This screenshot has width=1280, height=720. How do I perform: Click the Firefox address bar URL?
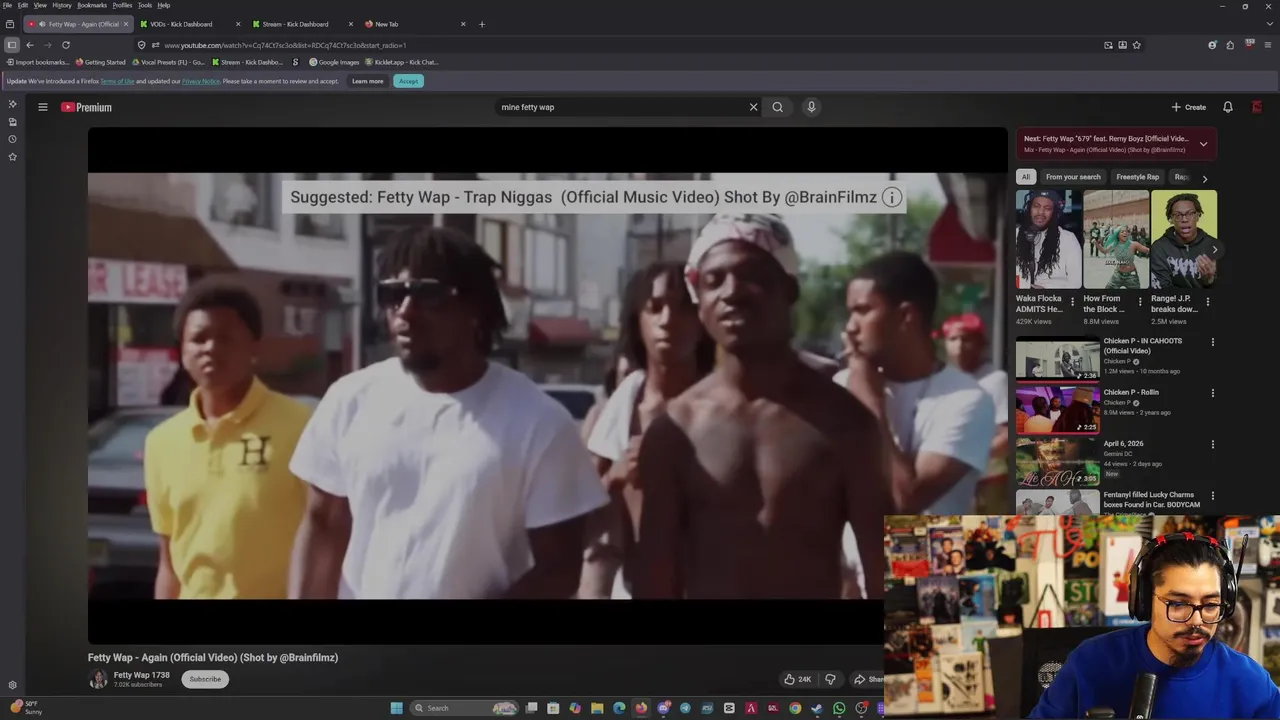click(x=285, y=45)
